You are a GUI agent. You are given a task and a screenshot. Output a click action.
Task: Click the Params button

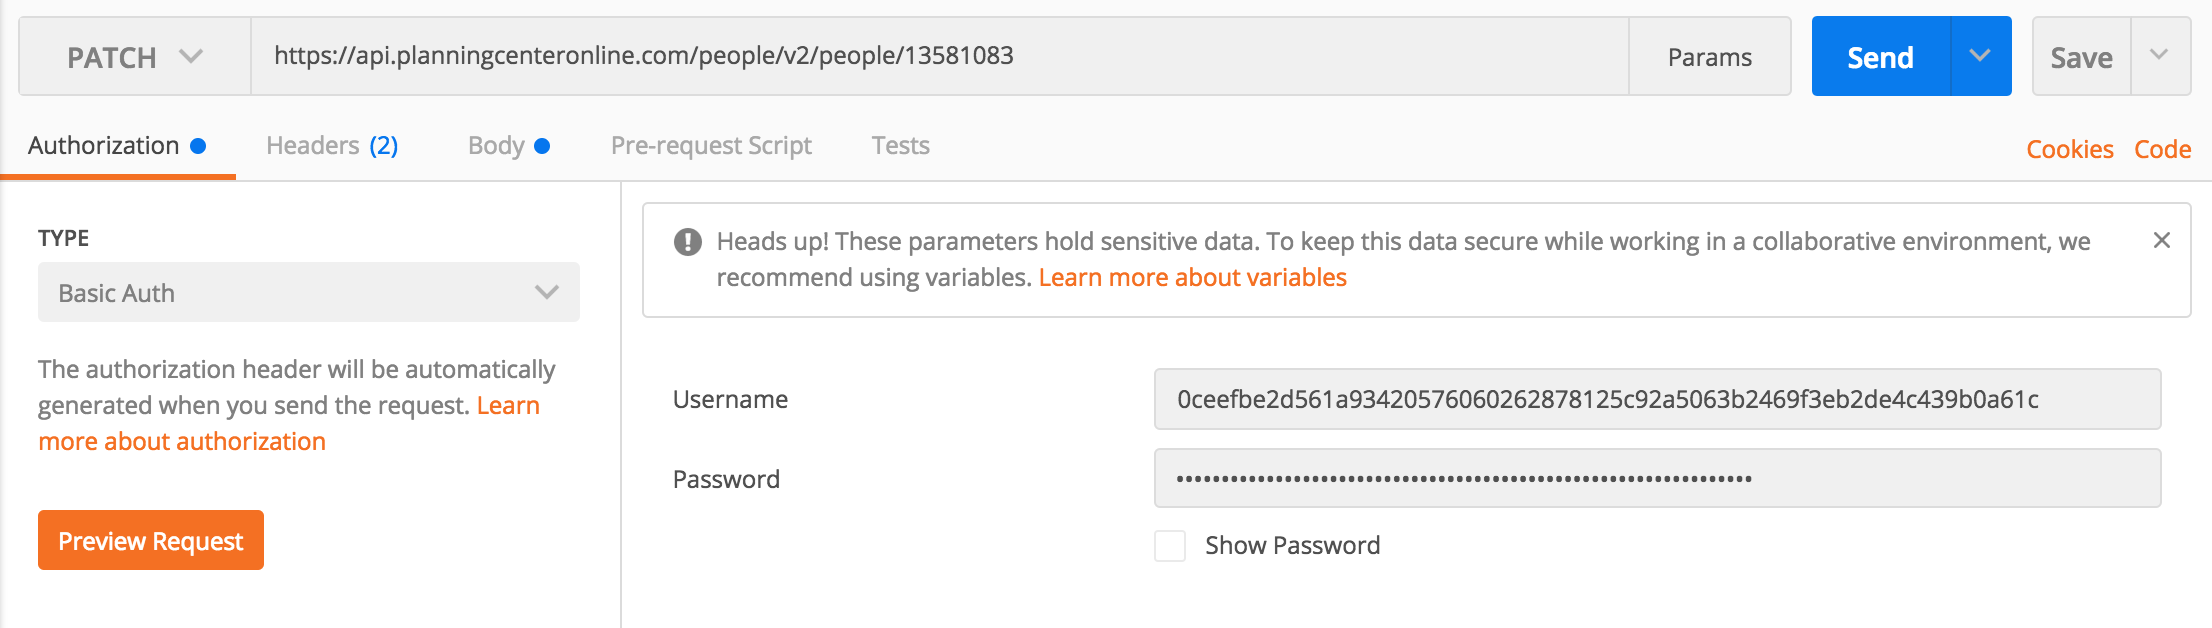pyautogui.click(x=1710, y=56)
